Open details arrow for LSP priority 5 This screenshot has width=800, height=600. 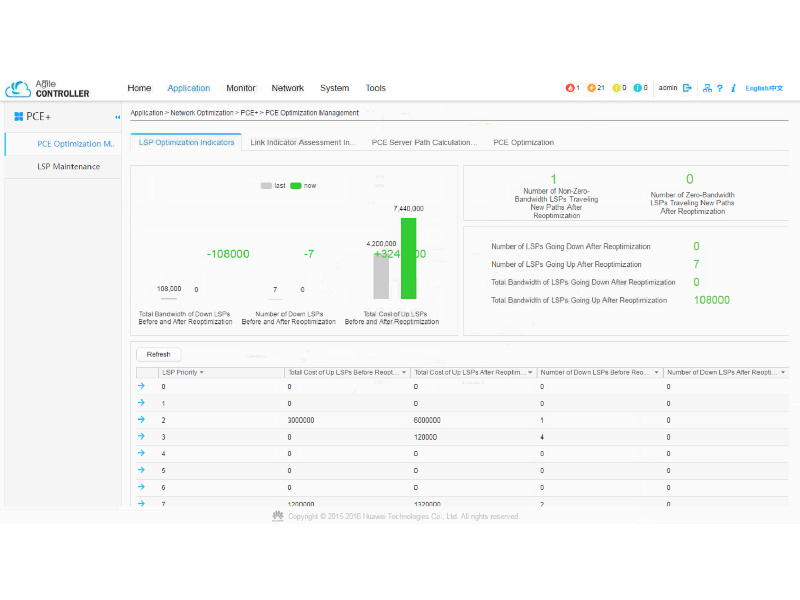[141, 470]
